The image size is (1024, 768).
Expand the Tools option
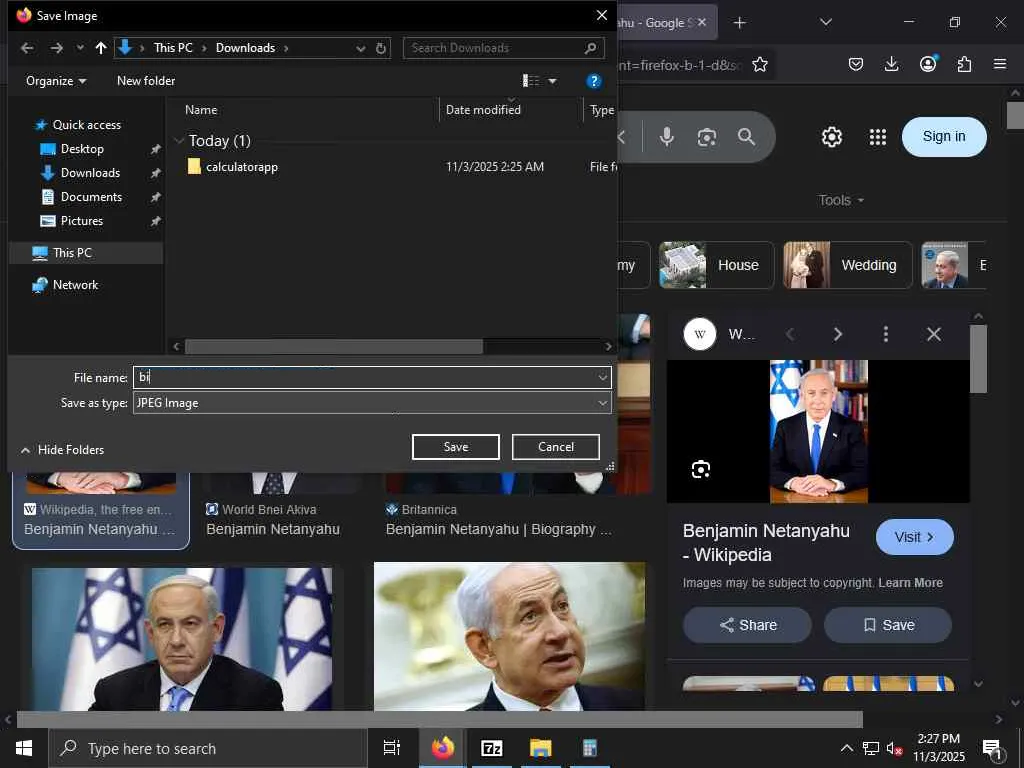pyautogui.click(x=841, y=200)
